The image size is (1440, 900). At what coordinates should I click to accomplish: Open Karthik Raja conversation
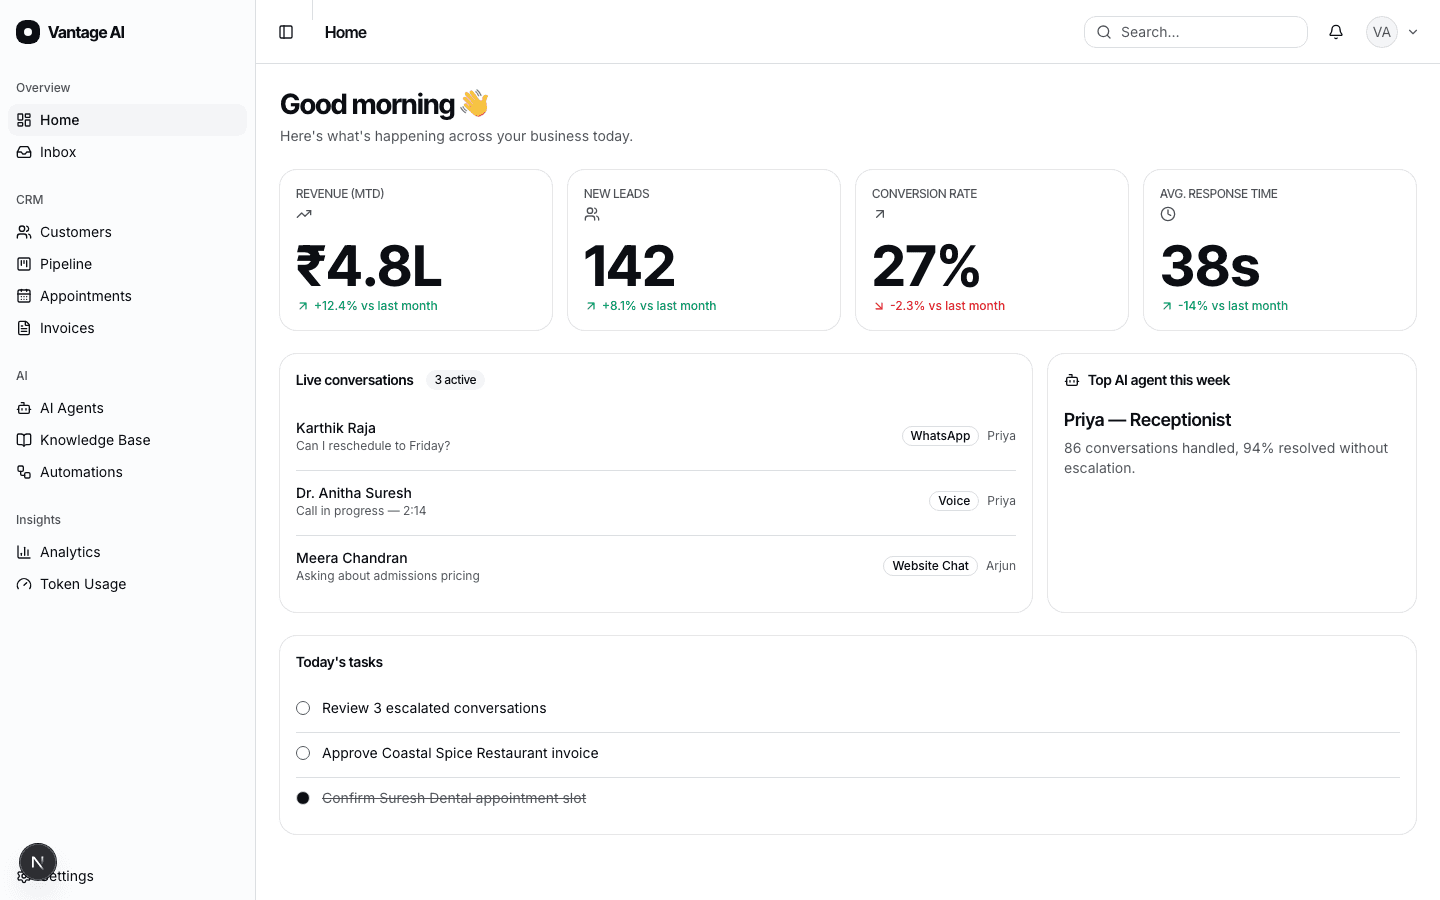coord(656,437)
